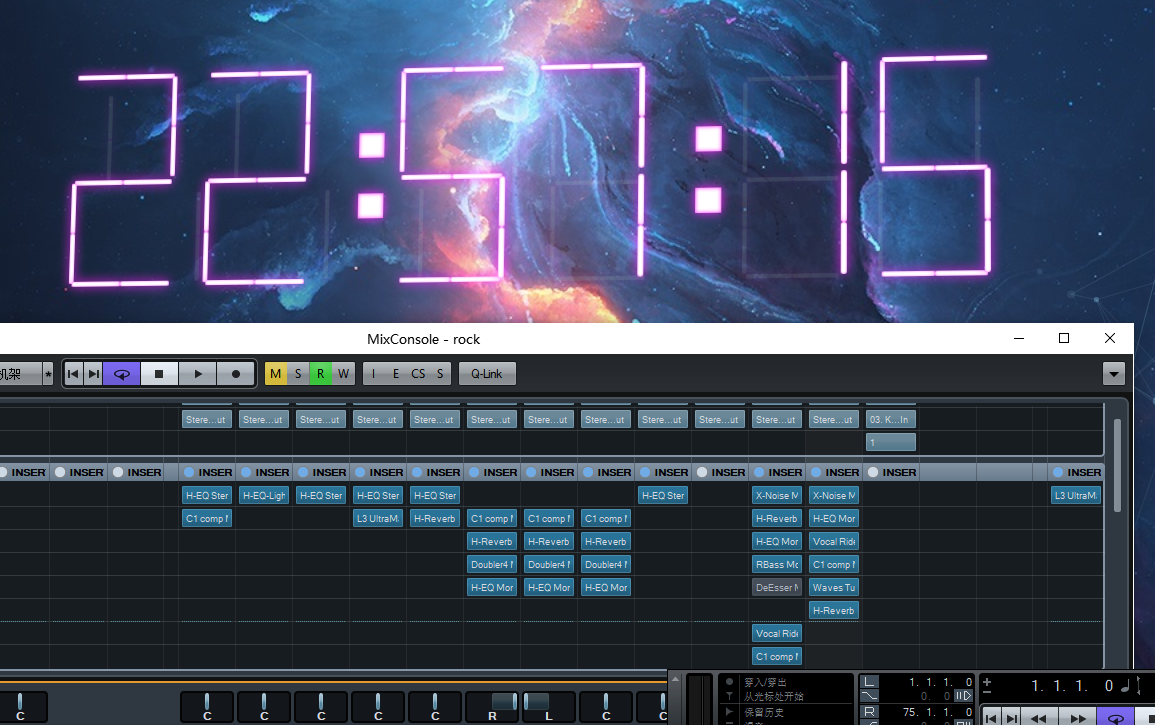The width and height of the screenshot is (1155, 725).
Task: Click fast forward in bottom transport panel
Action: (1077, 717)
